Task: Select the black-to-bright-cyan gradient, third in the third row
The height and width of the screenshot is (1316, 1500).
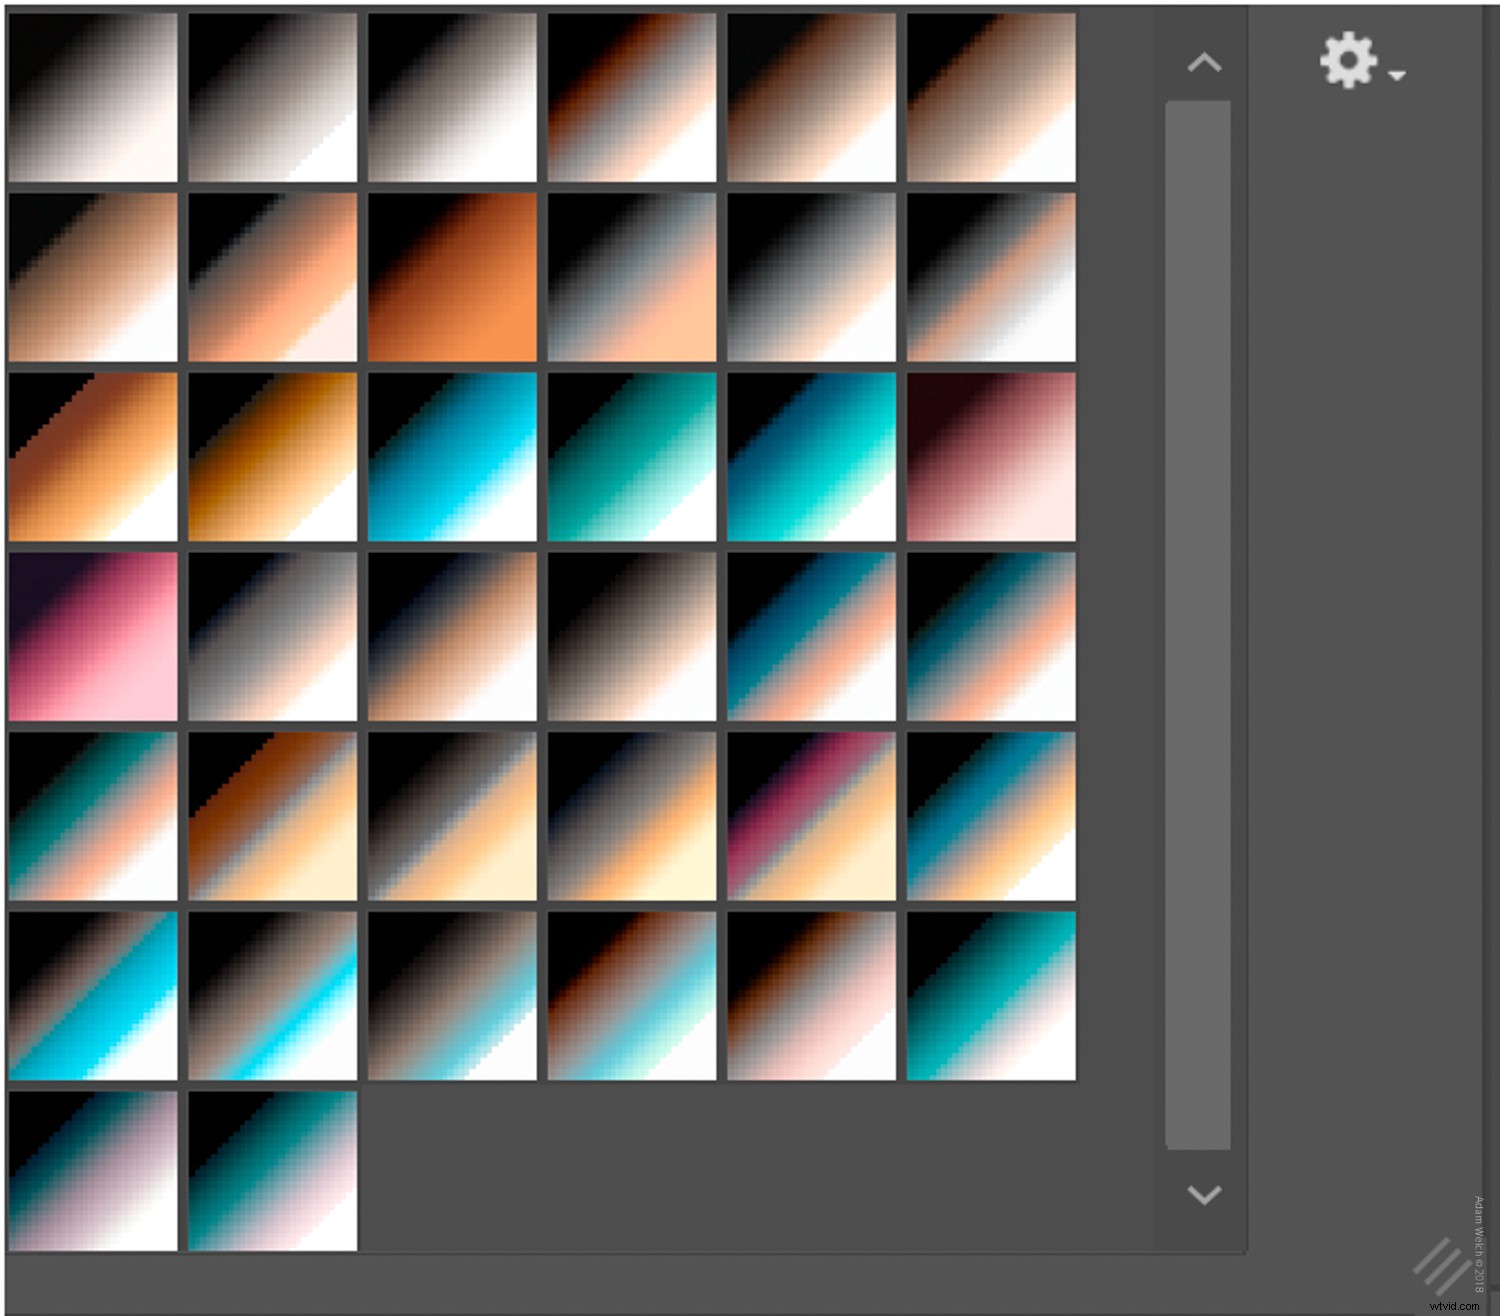Action: click(x=452, y=457)
